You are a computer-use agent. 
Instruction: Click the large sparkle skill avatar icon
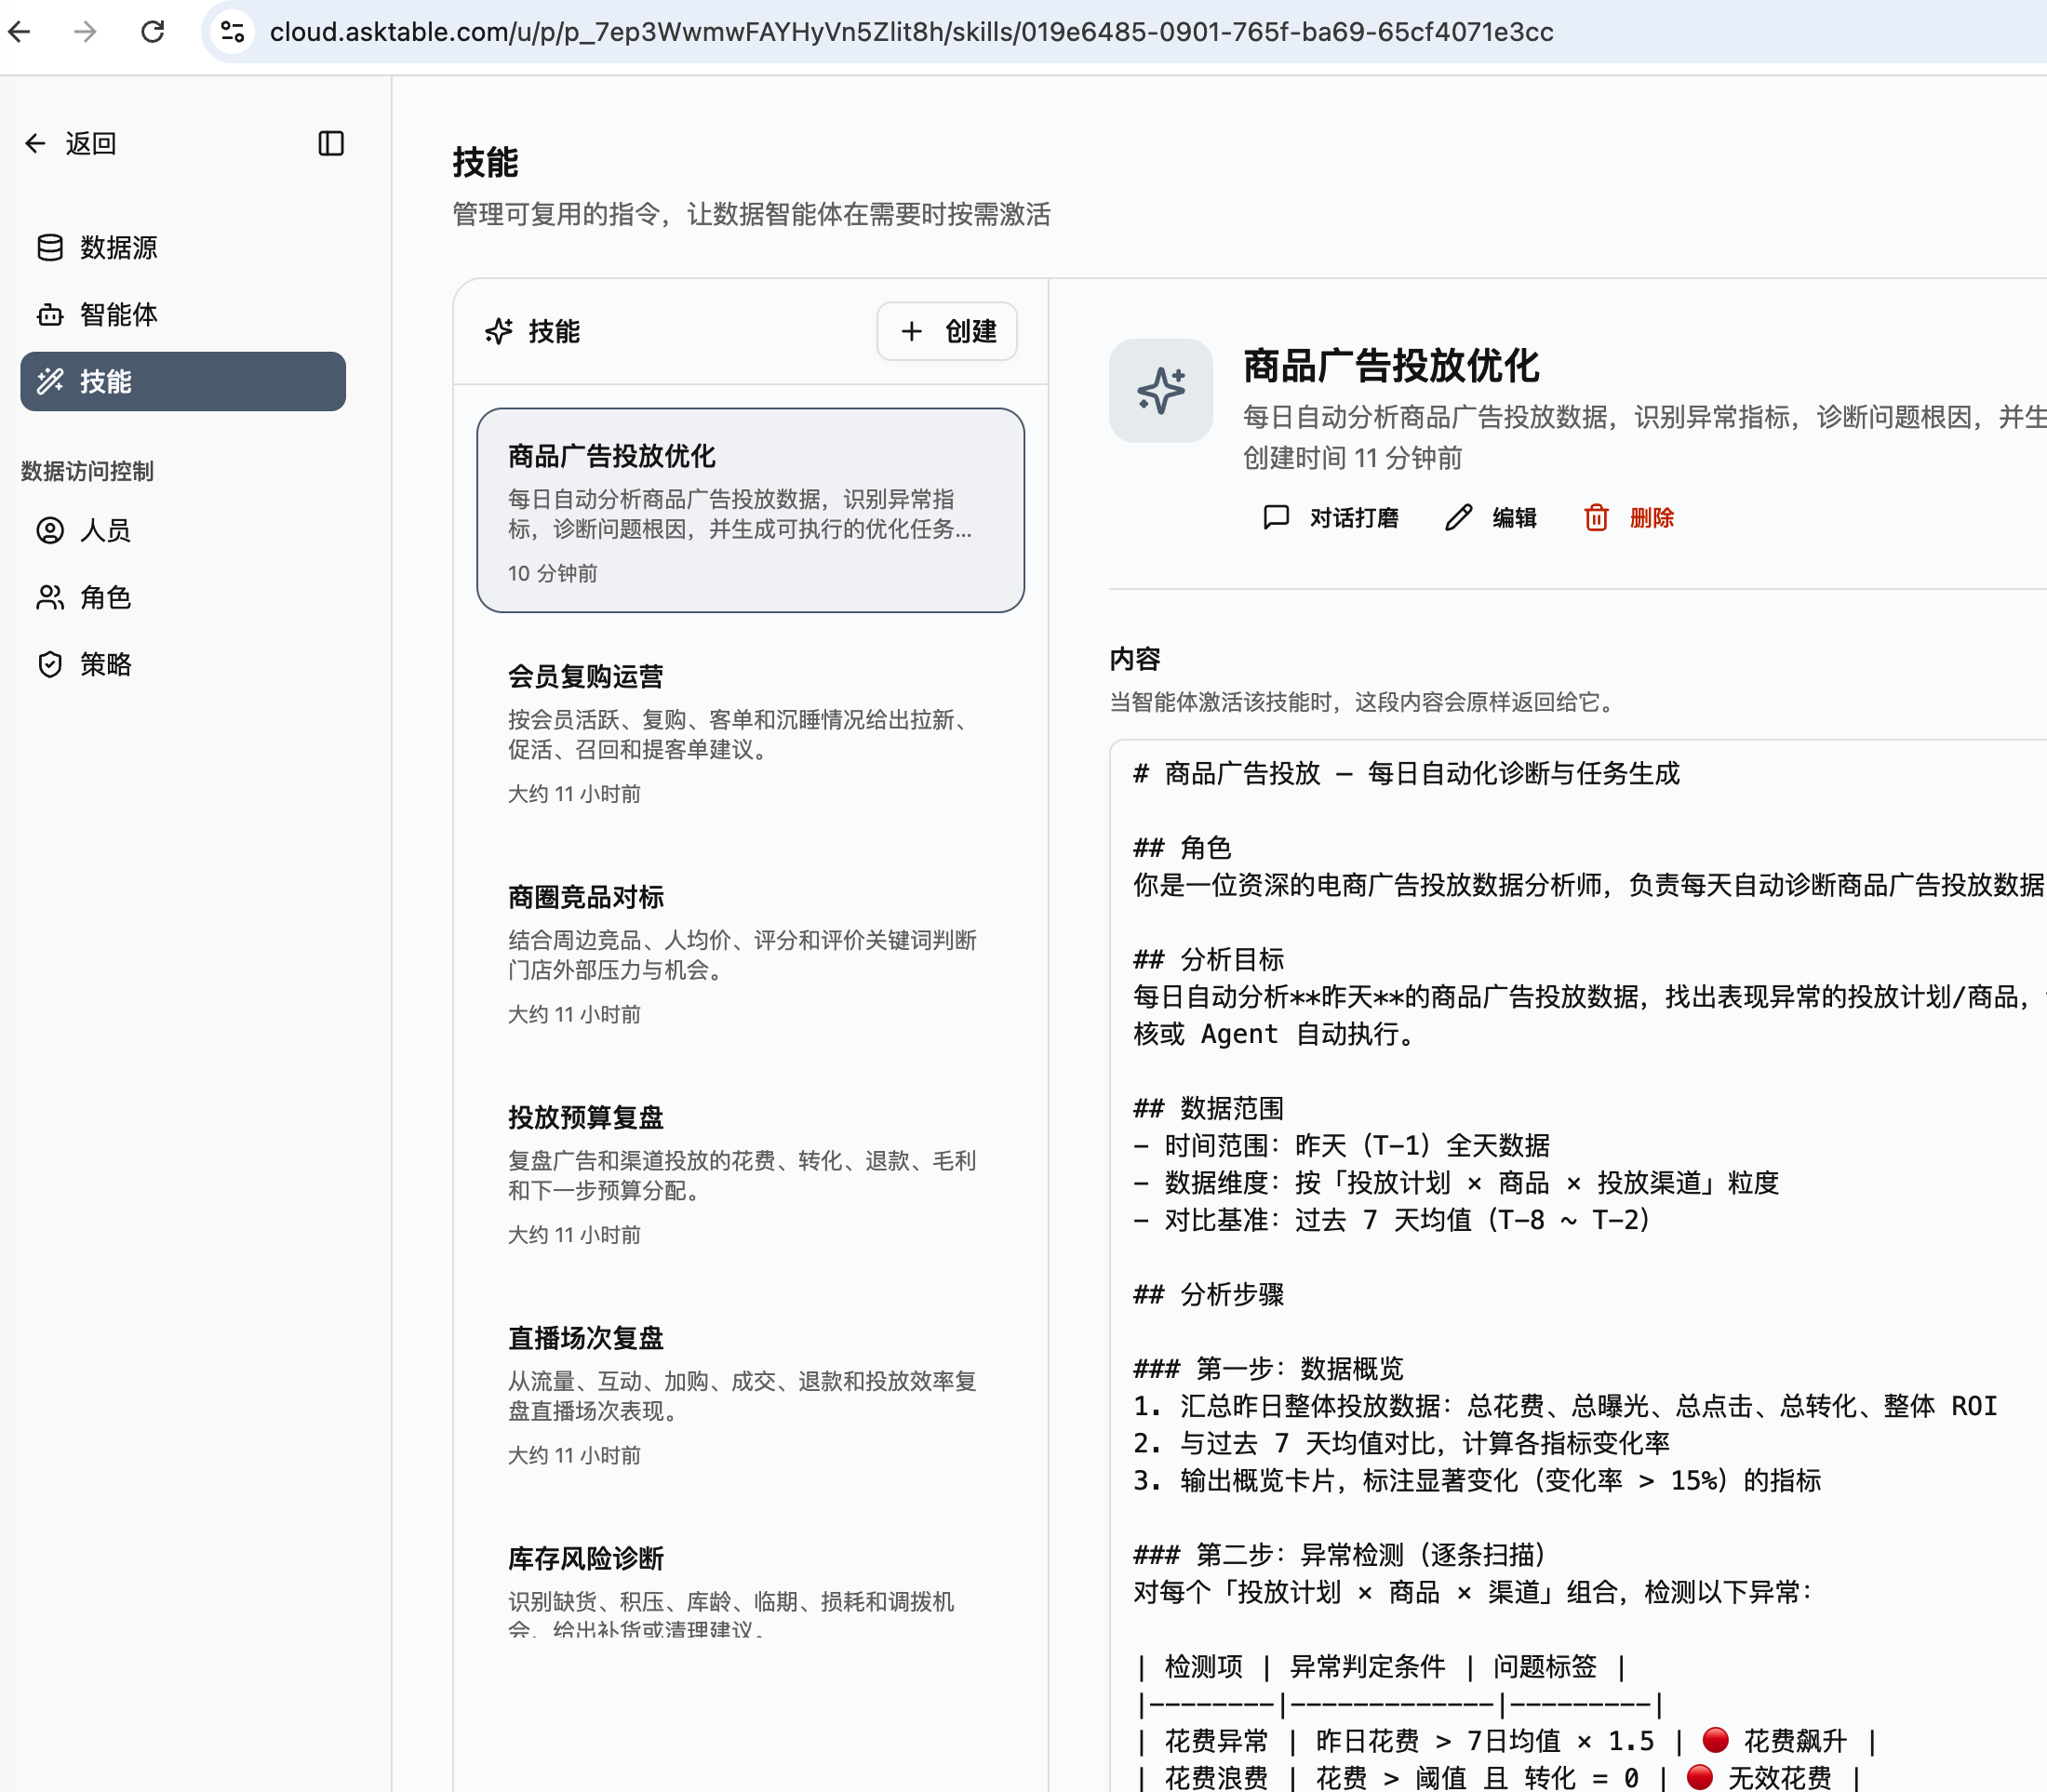click(x=1160, y=391)
